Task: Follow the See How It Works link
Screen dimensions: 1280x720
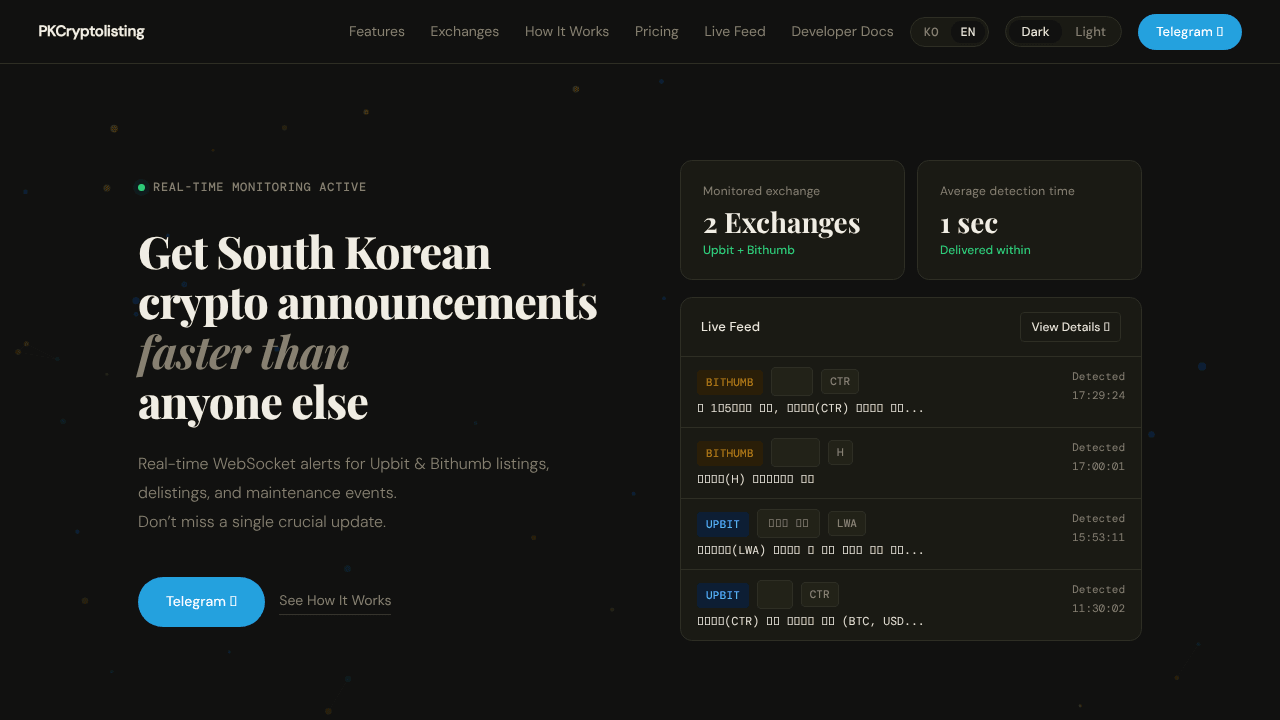Action: pyautogui.click(x=335, y=601)
